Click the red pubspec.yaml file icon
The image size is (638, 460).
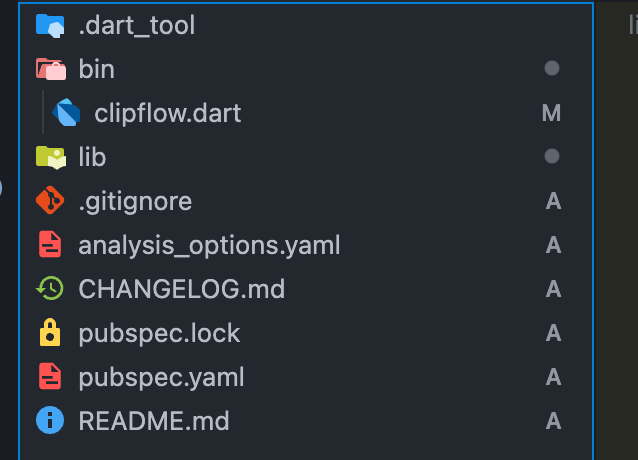click(x=50, y=377)
